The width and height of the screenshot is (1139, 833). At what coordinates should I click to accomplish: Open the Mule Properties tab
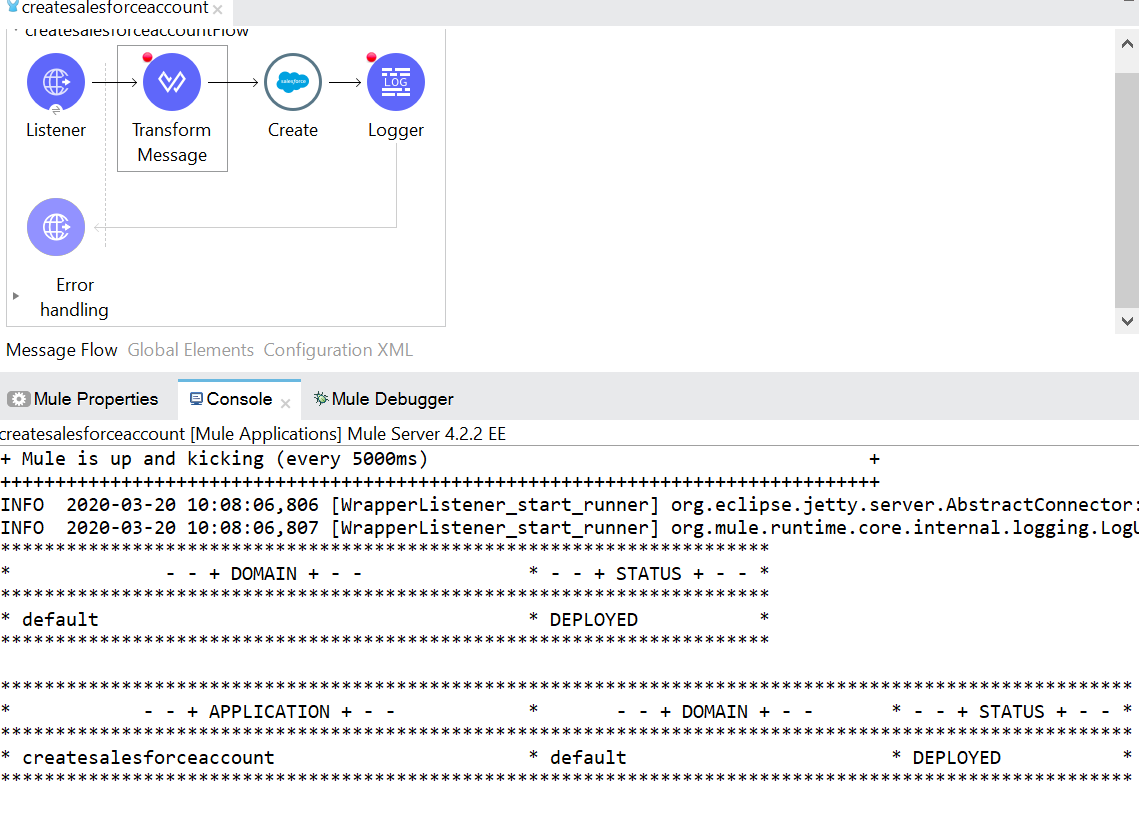point(83,399)
